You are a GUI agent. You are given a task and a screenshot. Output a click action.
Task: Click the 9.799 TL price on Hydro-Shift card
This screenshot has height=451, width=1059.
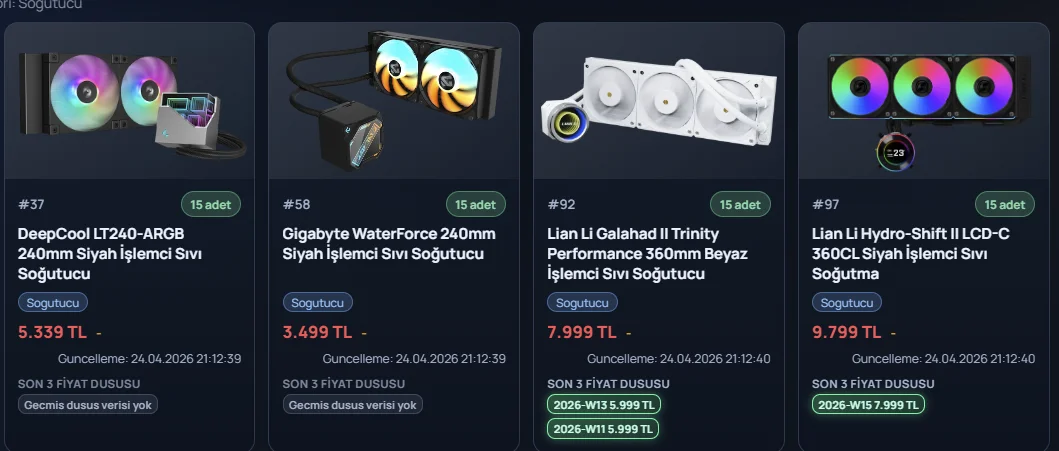pyautogui.click(x=847, y=332)
